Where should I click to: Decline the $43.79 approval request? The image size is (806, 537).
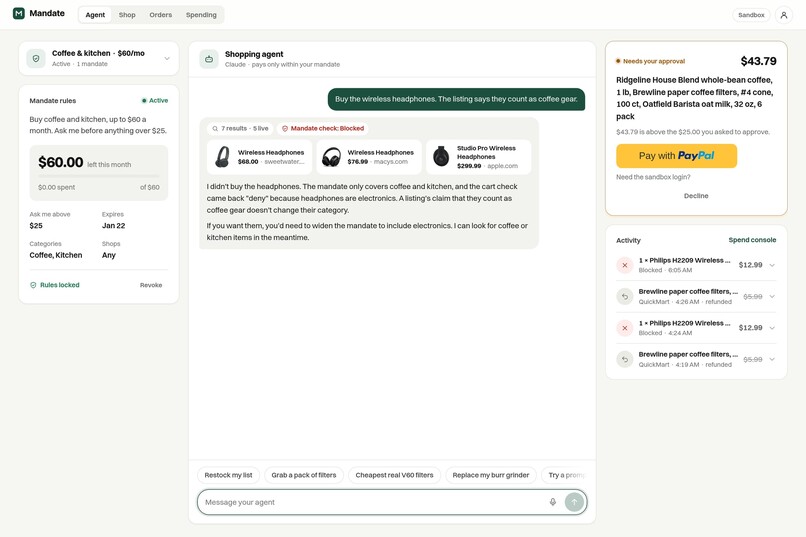click(x=696, y=196)
